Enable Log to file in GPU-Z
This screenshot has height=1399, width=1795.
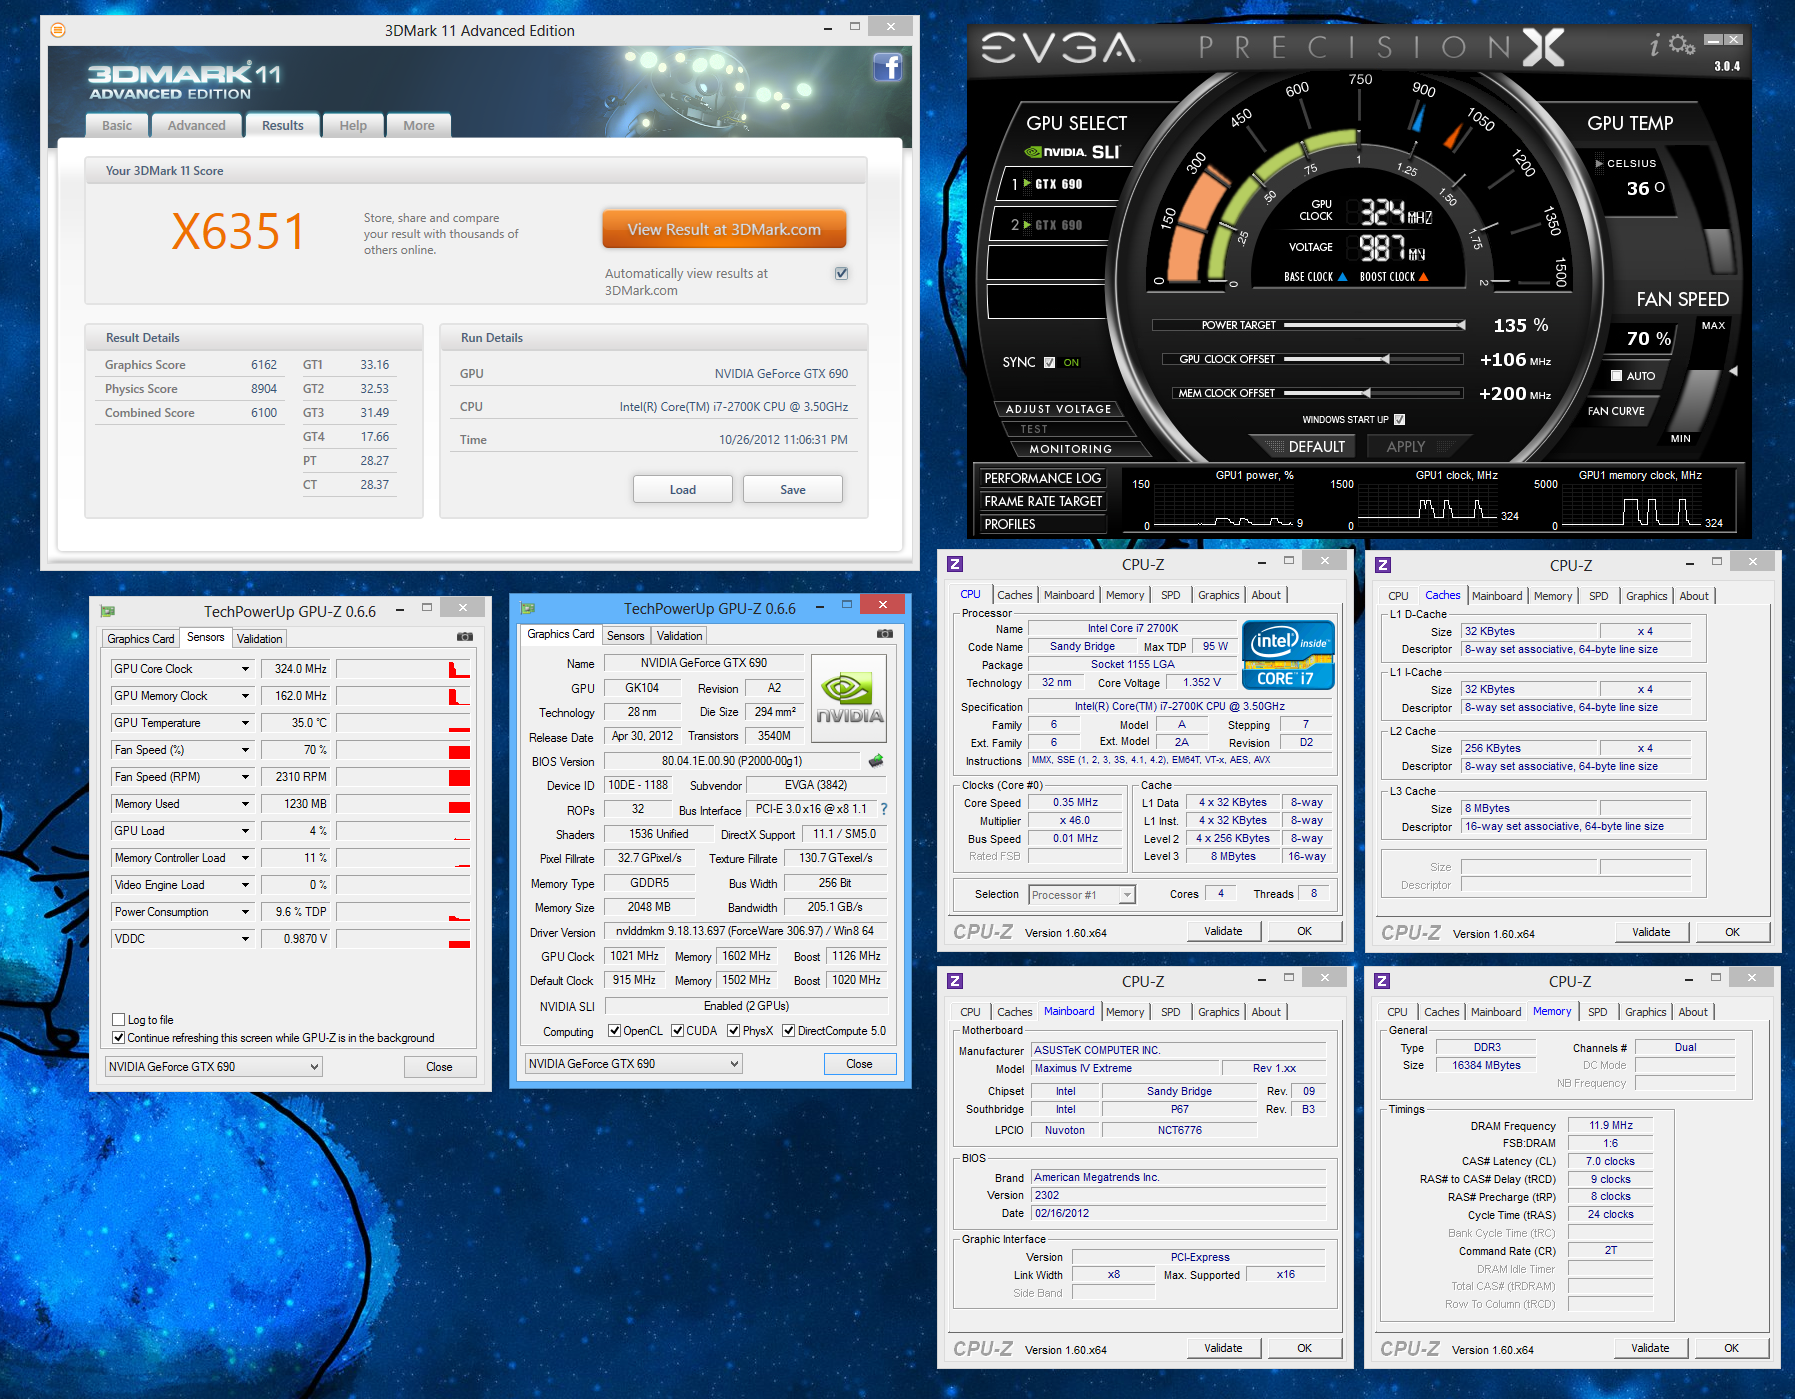(119, 1020)
